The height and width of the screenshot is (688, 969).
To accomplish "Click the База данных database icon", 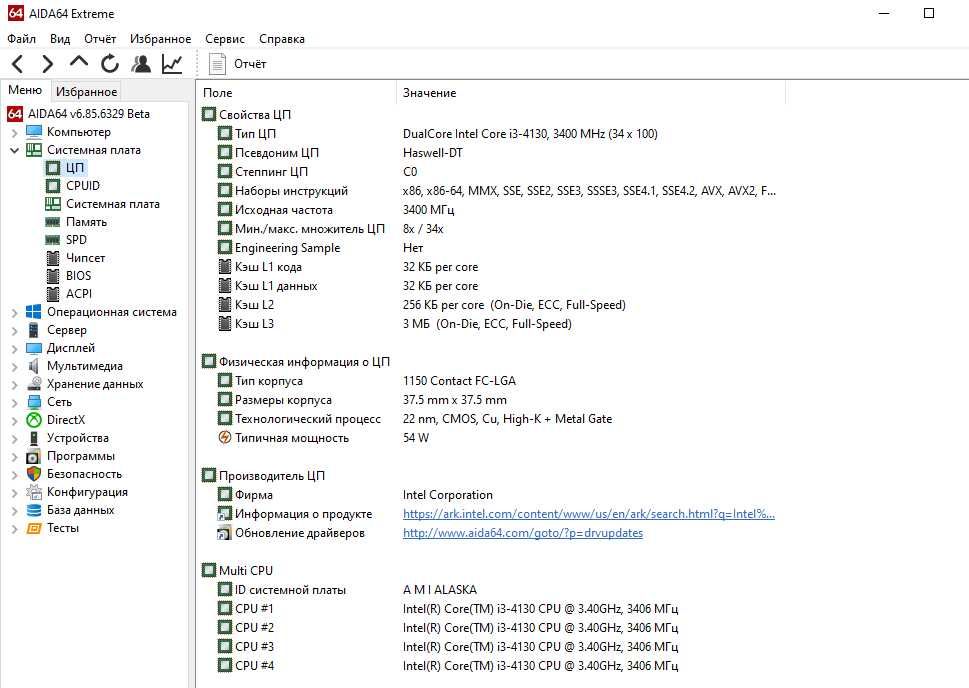I will [x=34, y=510].
